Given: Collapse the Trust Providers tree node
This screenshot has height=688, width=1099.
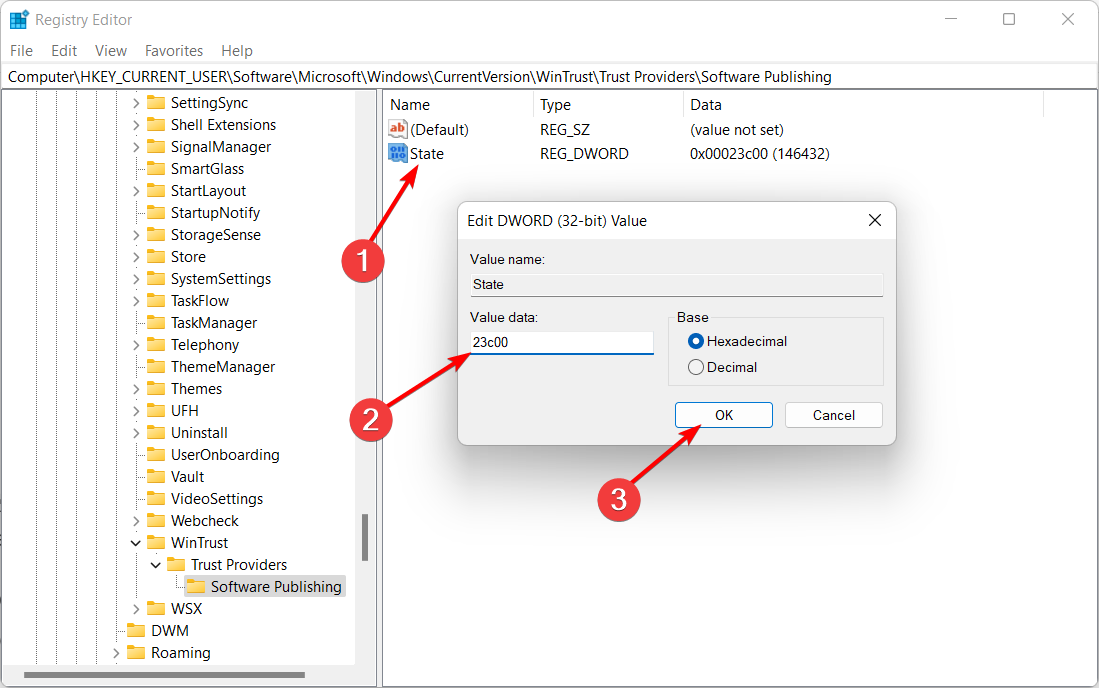Looking at the screenshot, I should tap(156, 565).
